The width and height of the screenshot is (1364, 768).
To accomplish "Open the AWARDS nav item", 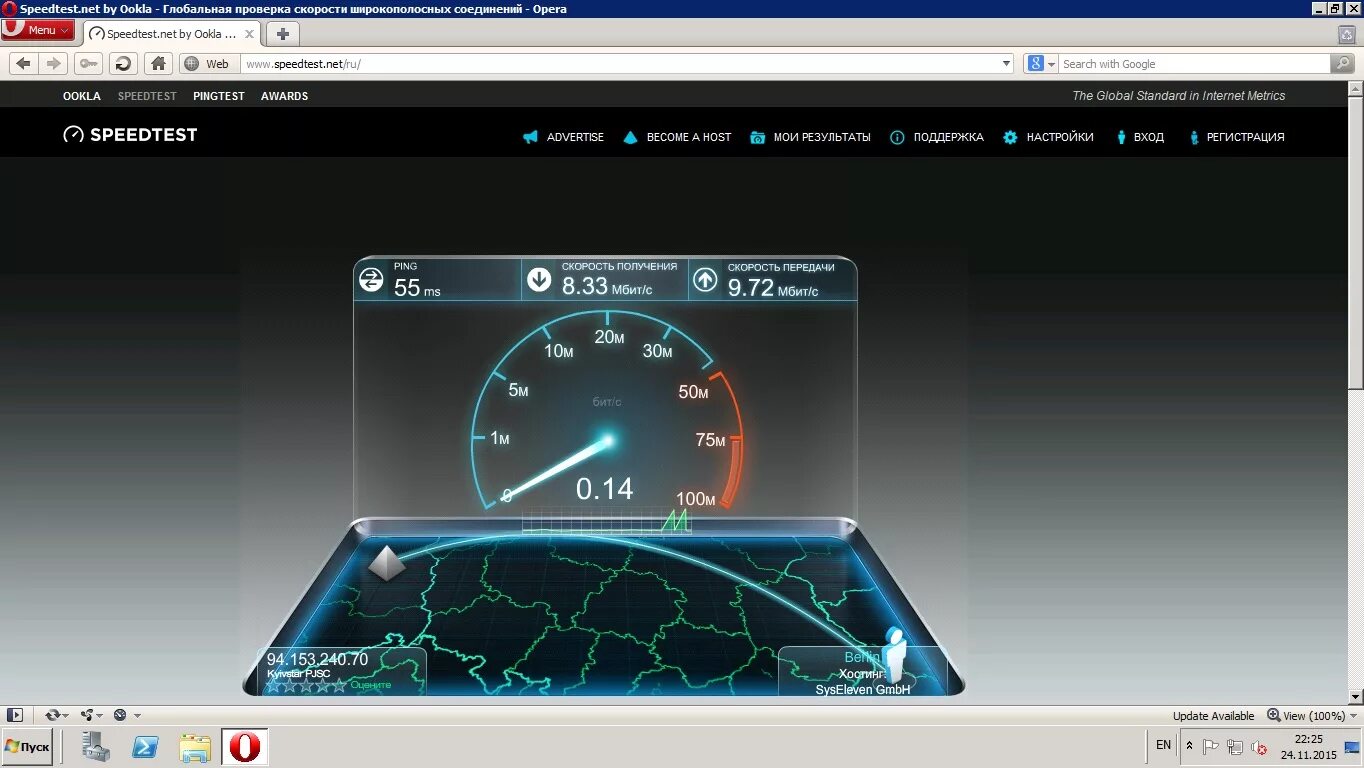I will (284, 96).
